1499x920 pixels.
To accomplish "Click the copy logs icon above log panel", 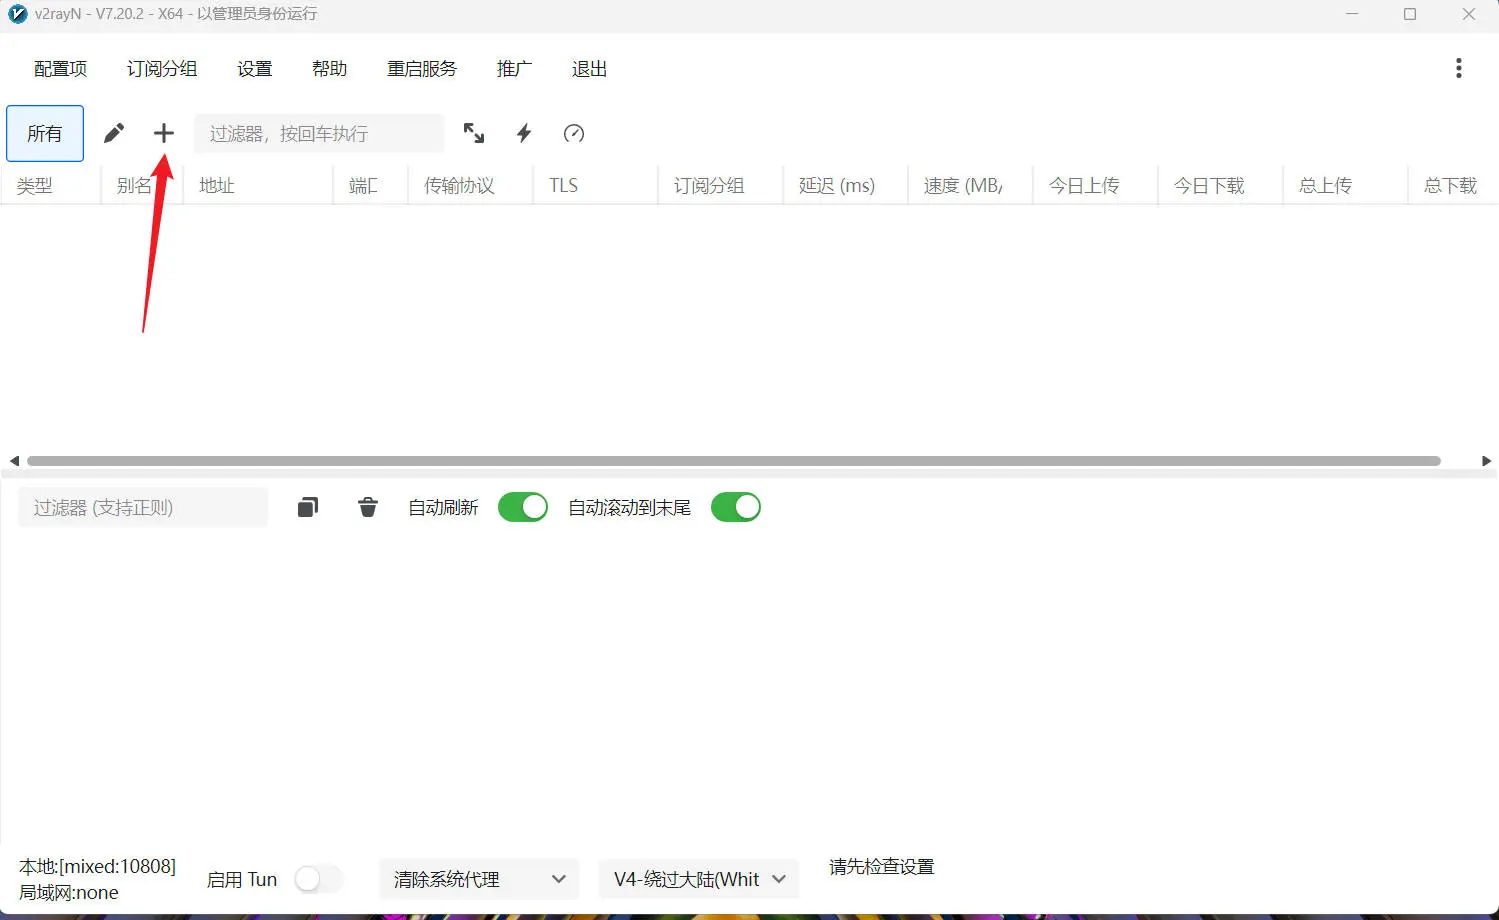I will point(307,507).
